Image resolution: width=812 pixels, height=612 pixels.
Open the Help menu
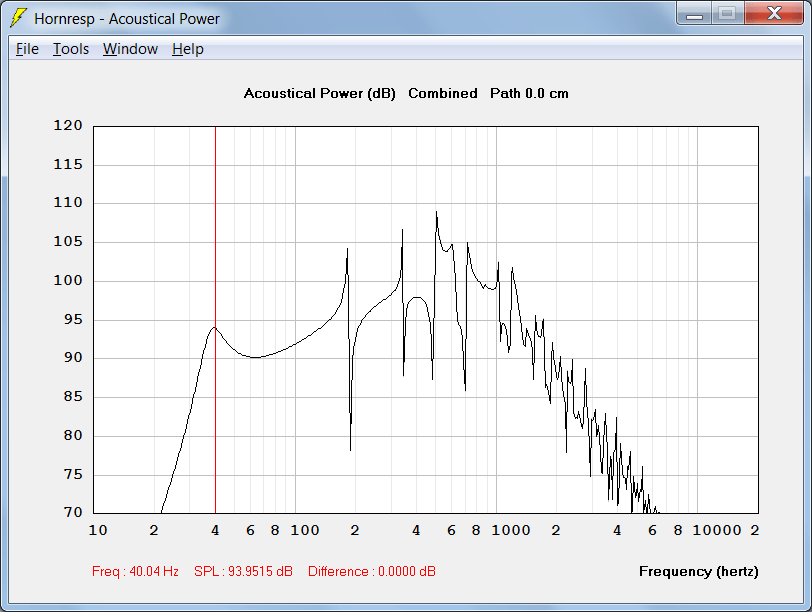[x=187, y=49]
